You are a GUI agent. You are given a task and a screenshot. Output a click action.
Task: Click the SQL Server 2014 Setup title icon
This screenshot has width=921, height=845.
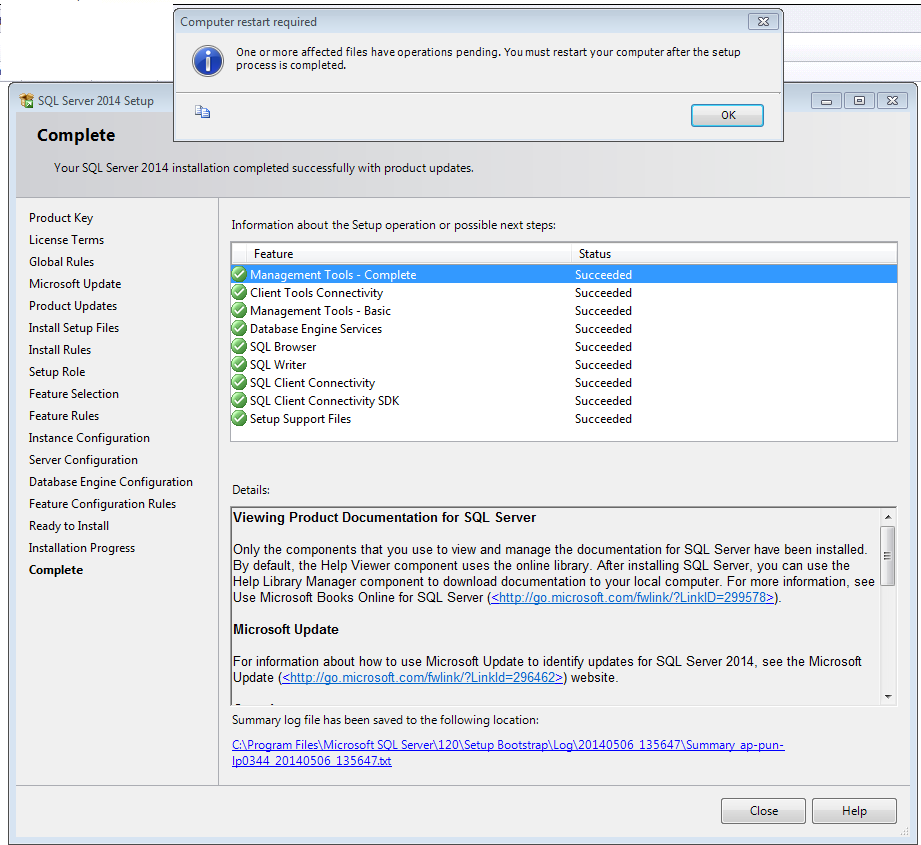(26, 100)
